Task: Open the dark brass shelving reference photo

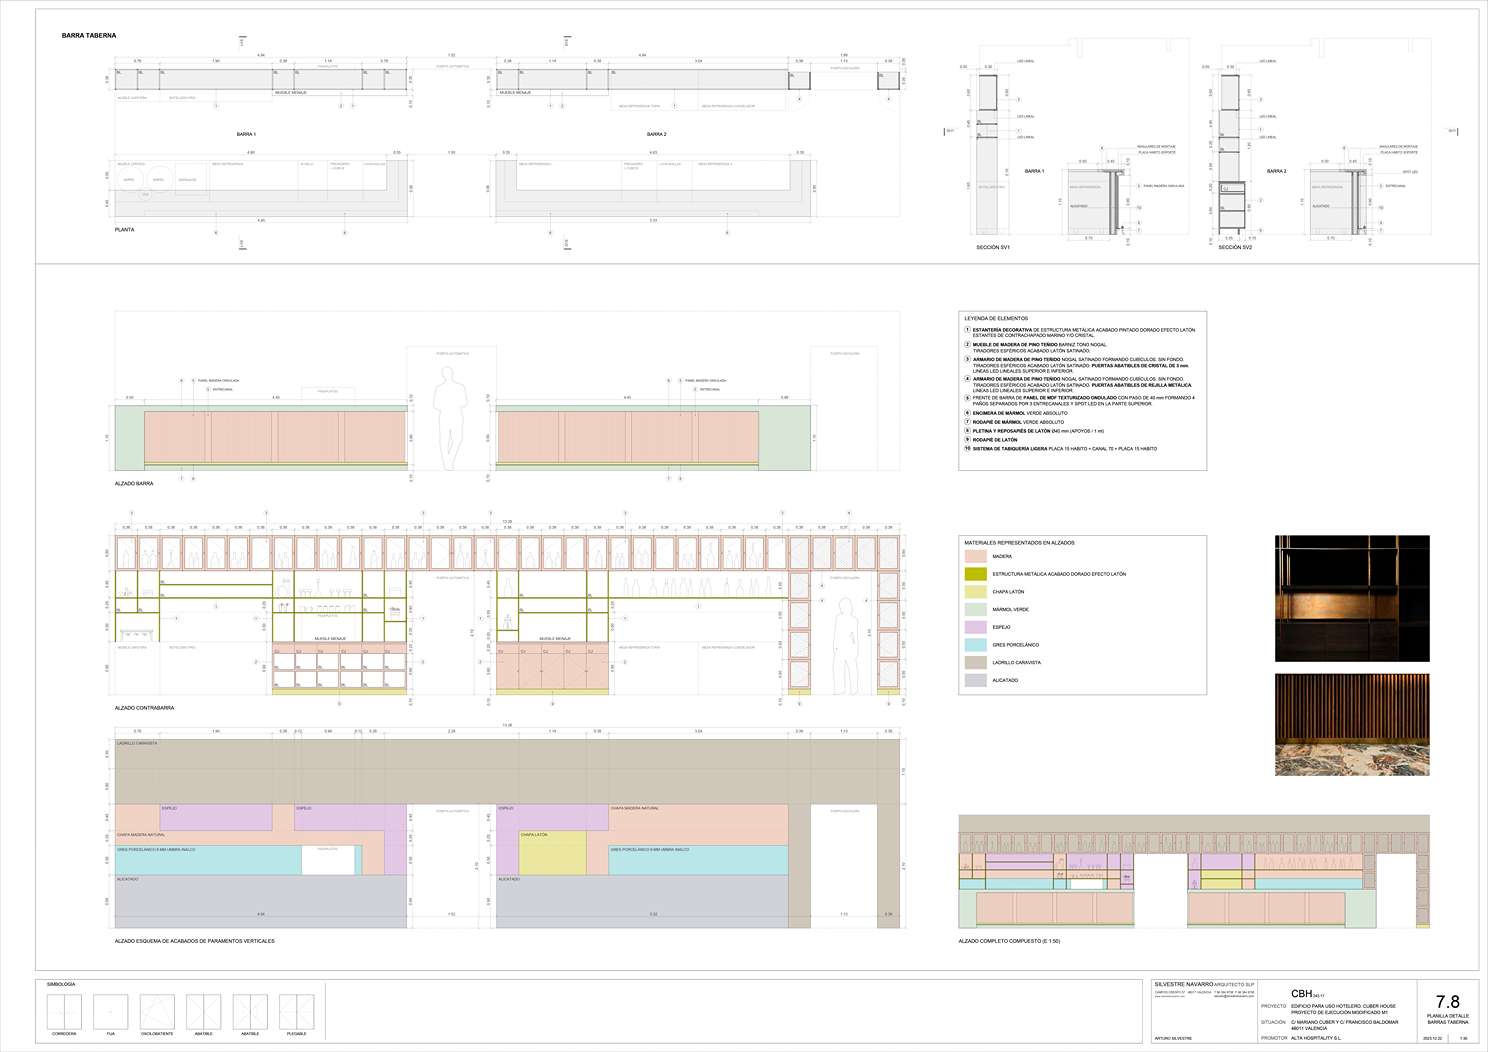Action: click(x=1352, y=598)
